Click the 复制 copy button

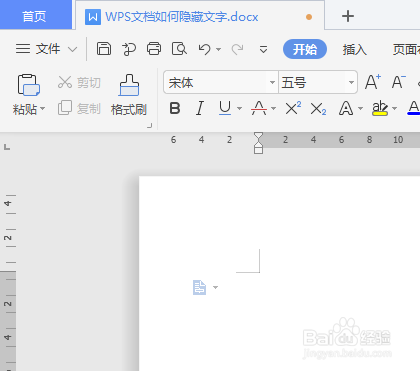point(79,108)
